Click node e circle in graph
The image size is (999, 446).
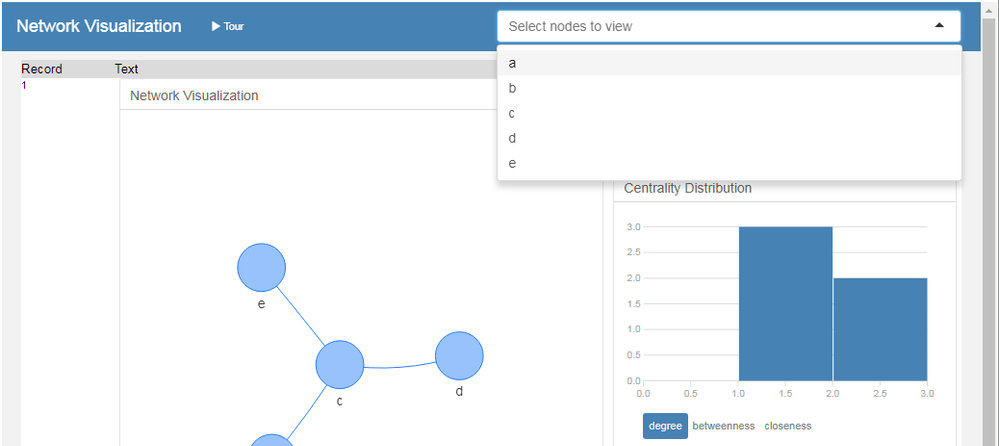[261, 267]
